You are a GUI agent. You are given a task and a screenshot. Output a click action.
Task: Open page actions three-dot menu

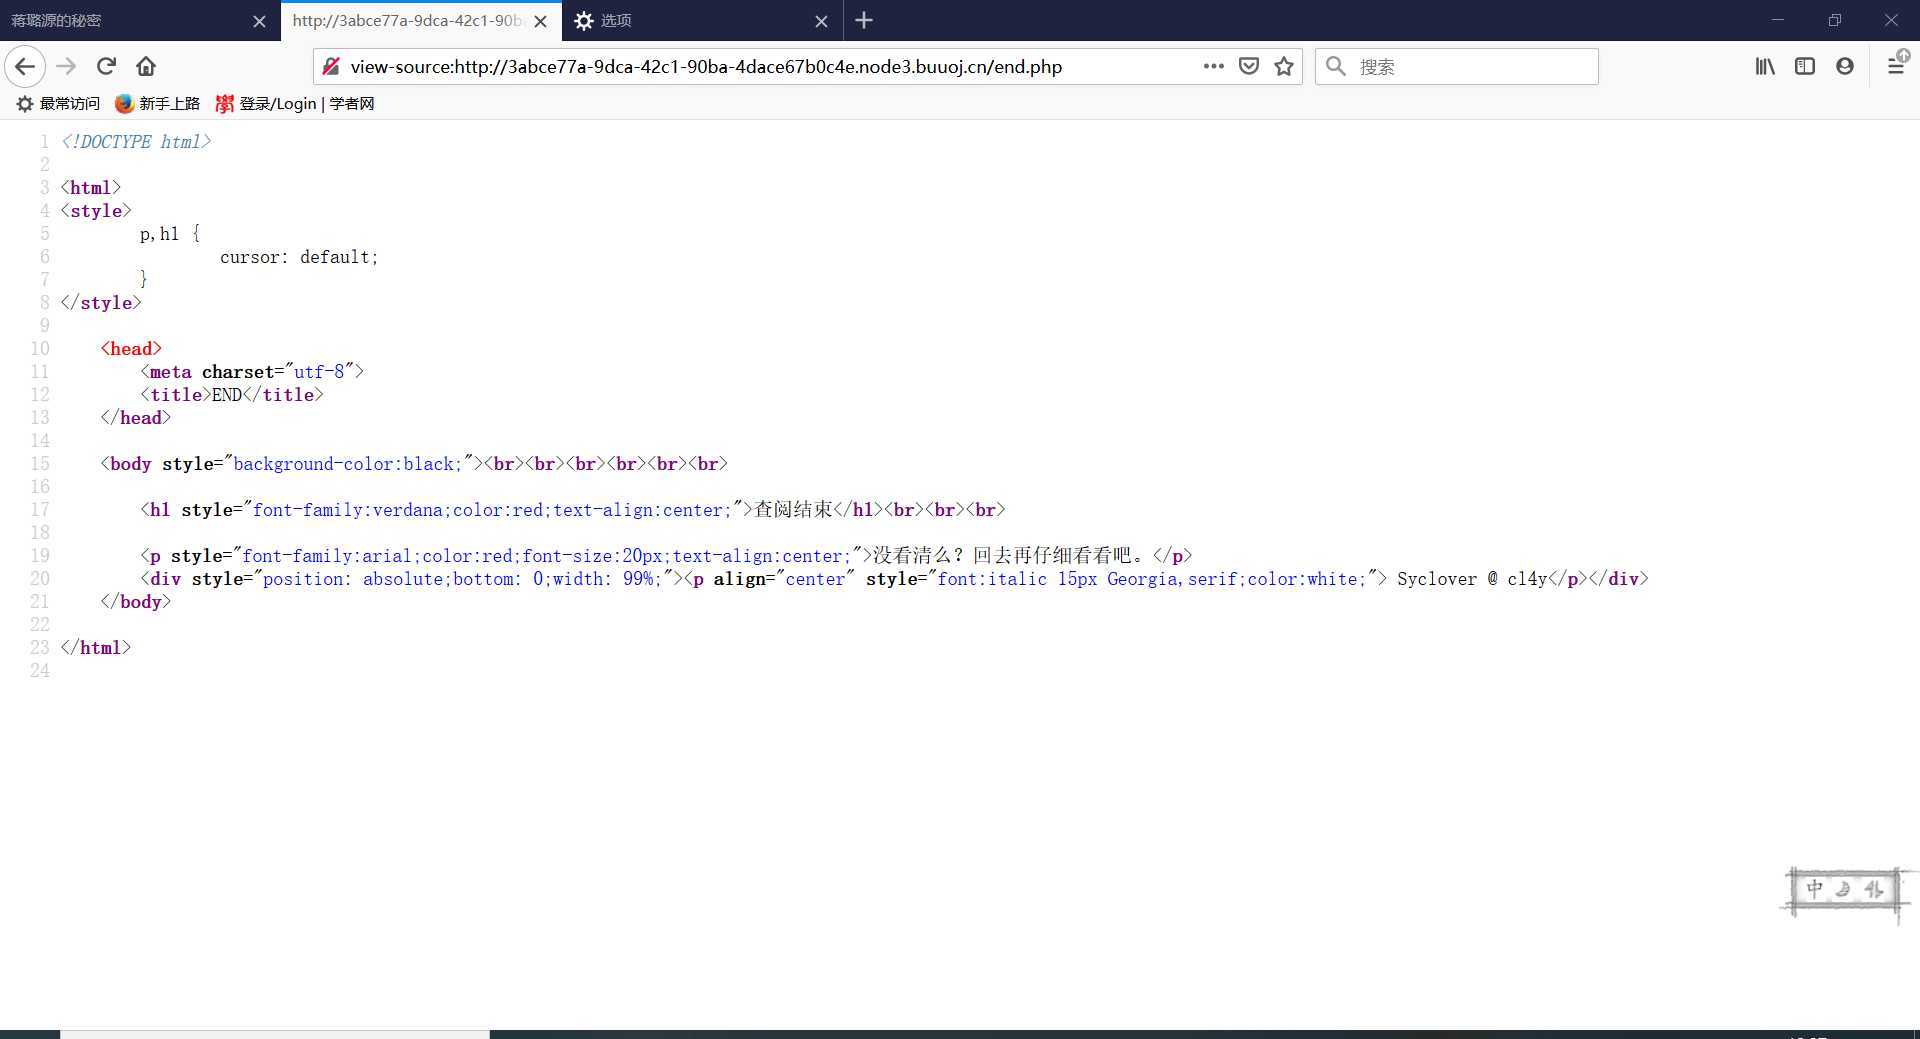pyautogui.click(x=1213, y=66)
